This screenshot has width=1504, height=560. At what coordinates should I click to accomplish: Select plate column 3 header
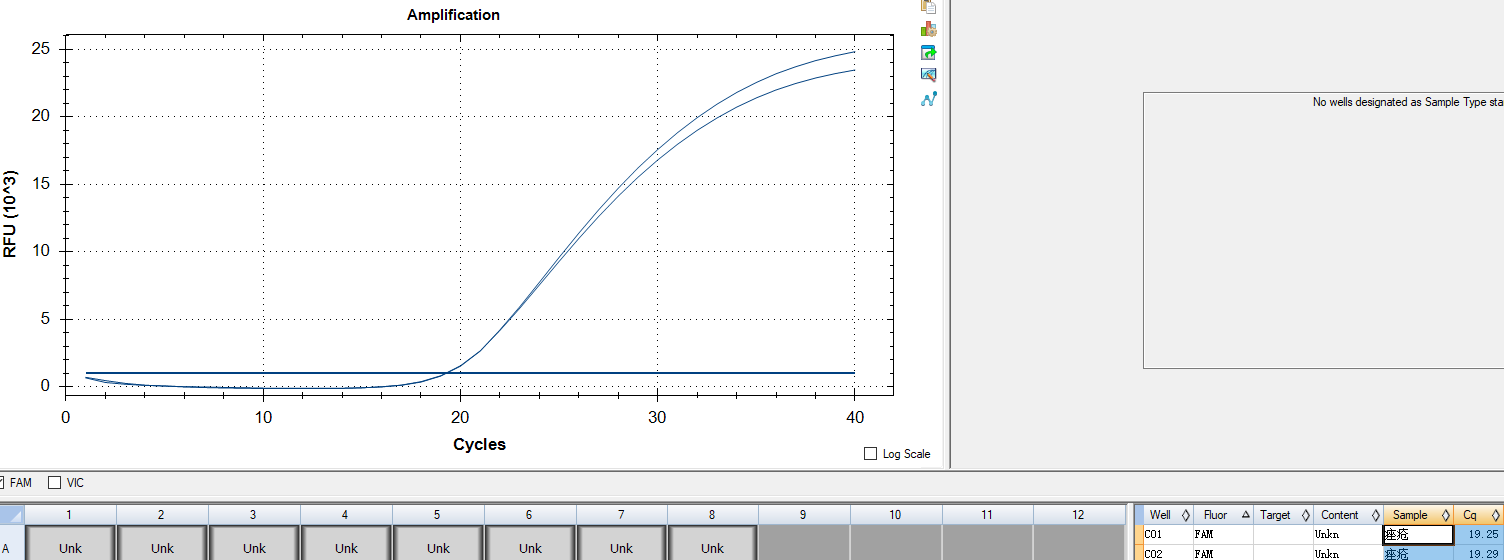254,515
